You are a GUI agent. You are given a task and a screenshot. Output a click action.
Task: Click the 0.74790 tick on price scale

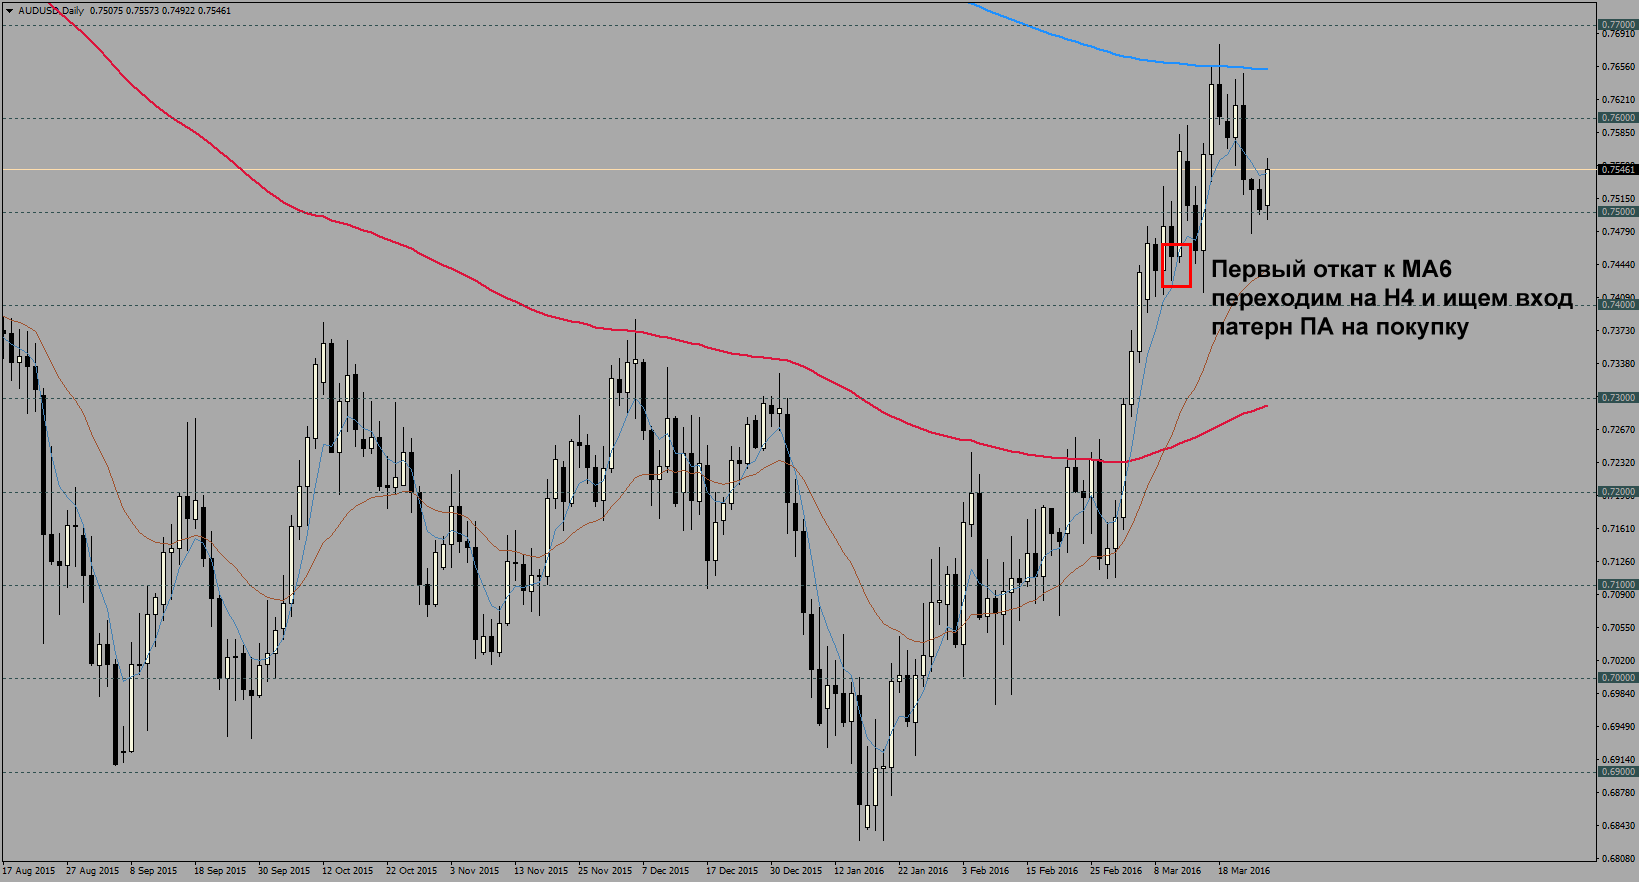(x=1618, y=232)
